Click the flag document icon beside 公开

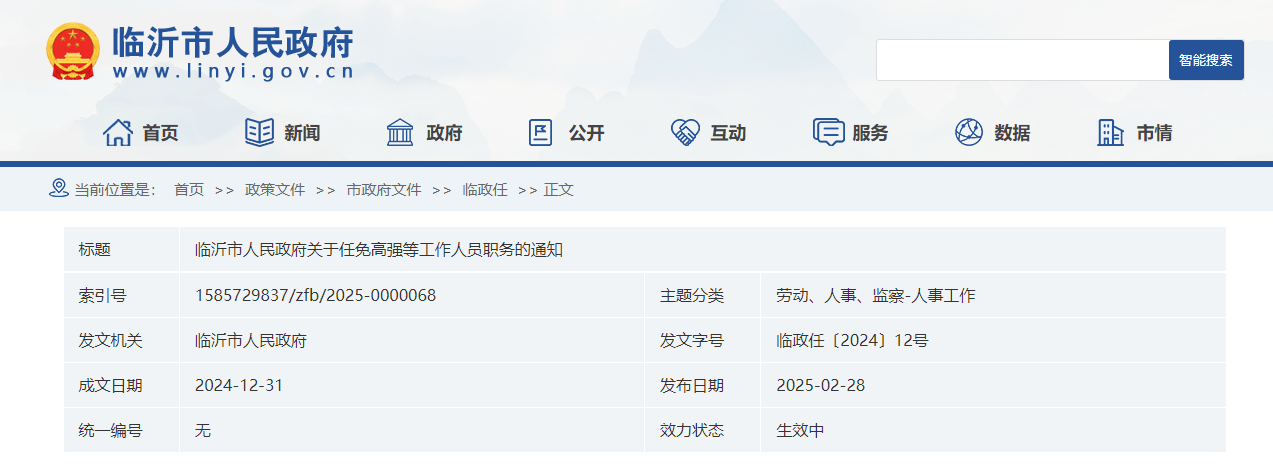click(541, 132)
